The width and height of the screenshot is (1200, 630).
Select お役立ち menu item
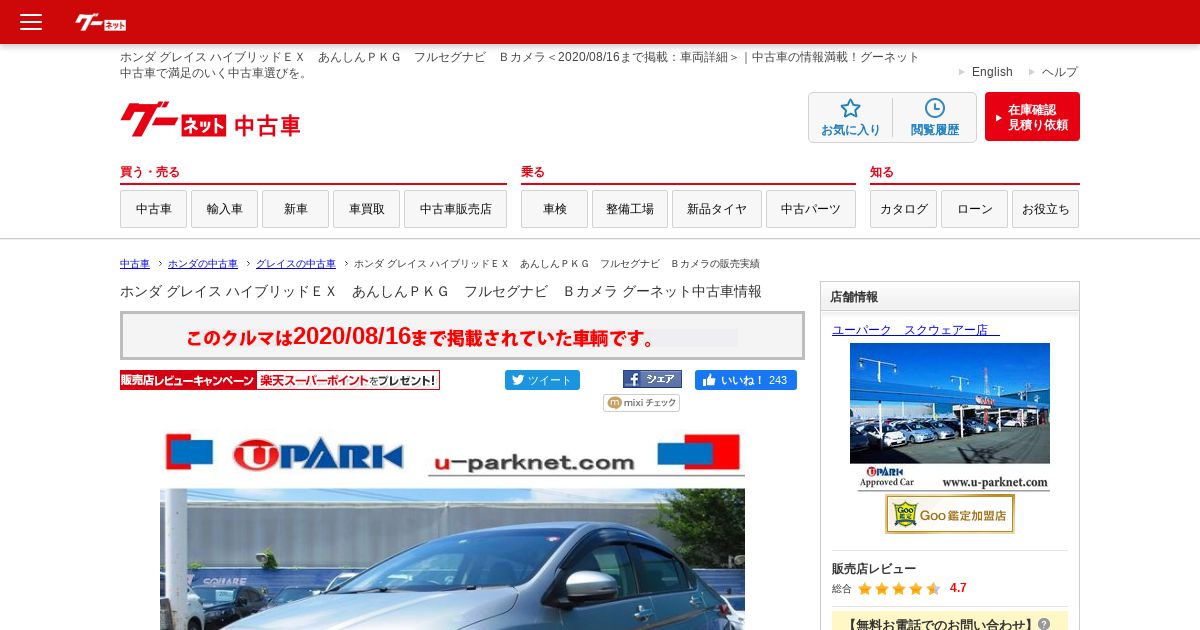pyautogui.click(x=1046, y=209)
